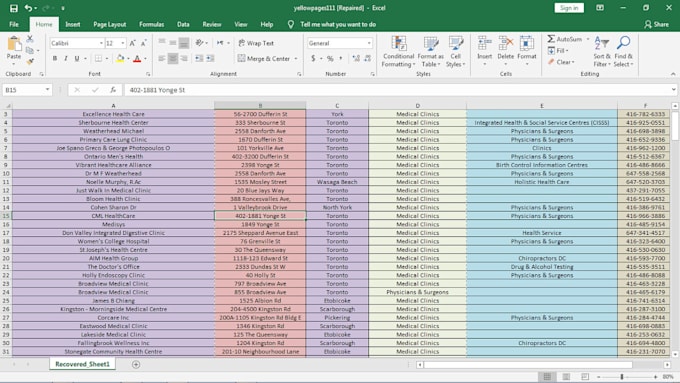Toggle underline formatting
680x383 pixels.
pos(77,59)
